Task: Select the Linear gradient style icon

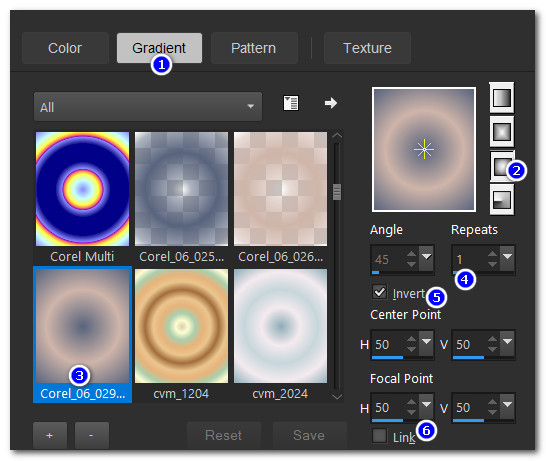Action: point(502,98)
